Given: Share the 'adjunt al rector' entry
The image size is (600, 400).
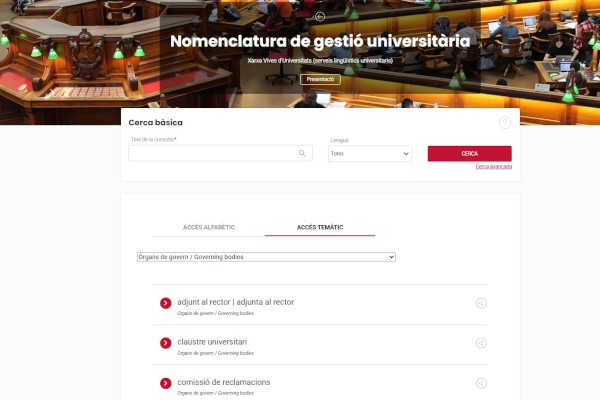Looking at the screenshot, I should tap(481, 303).
